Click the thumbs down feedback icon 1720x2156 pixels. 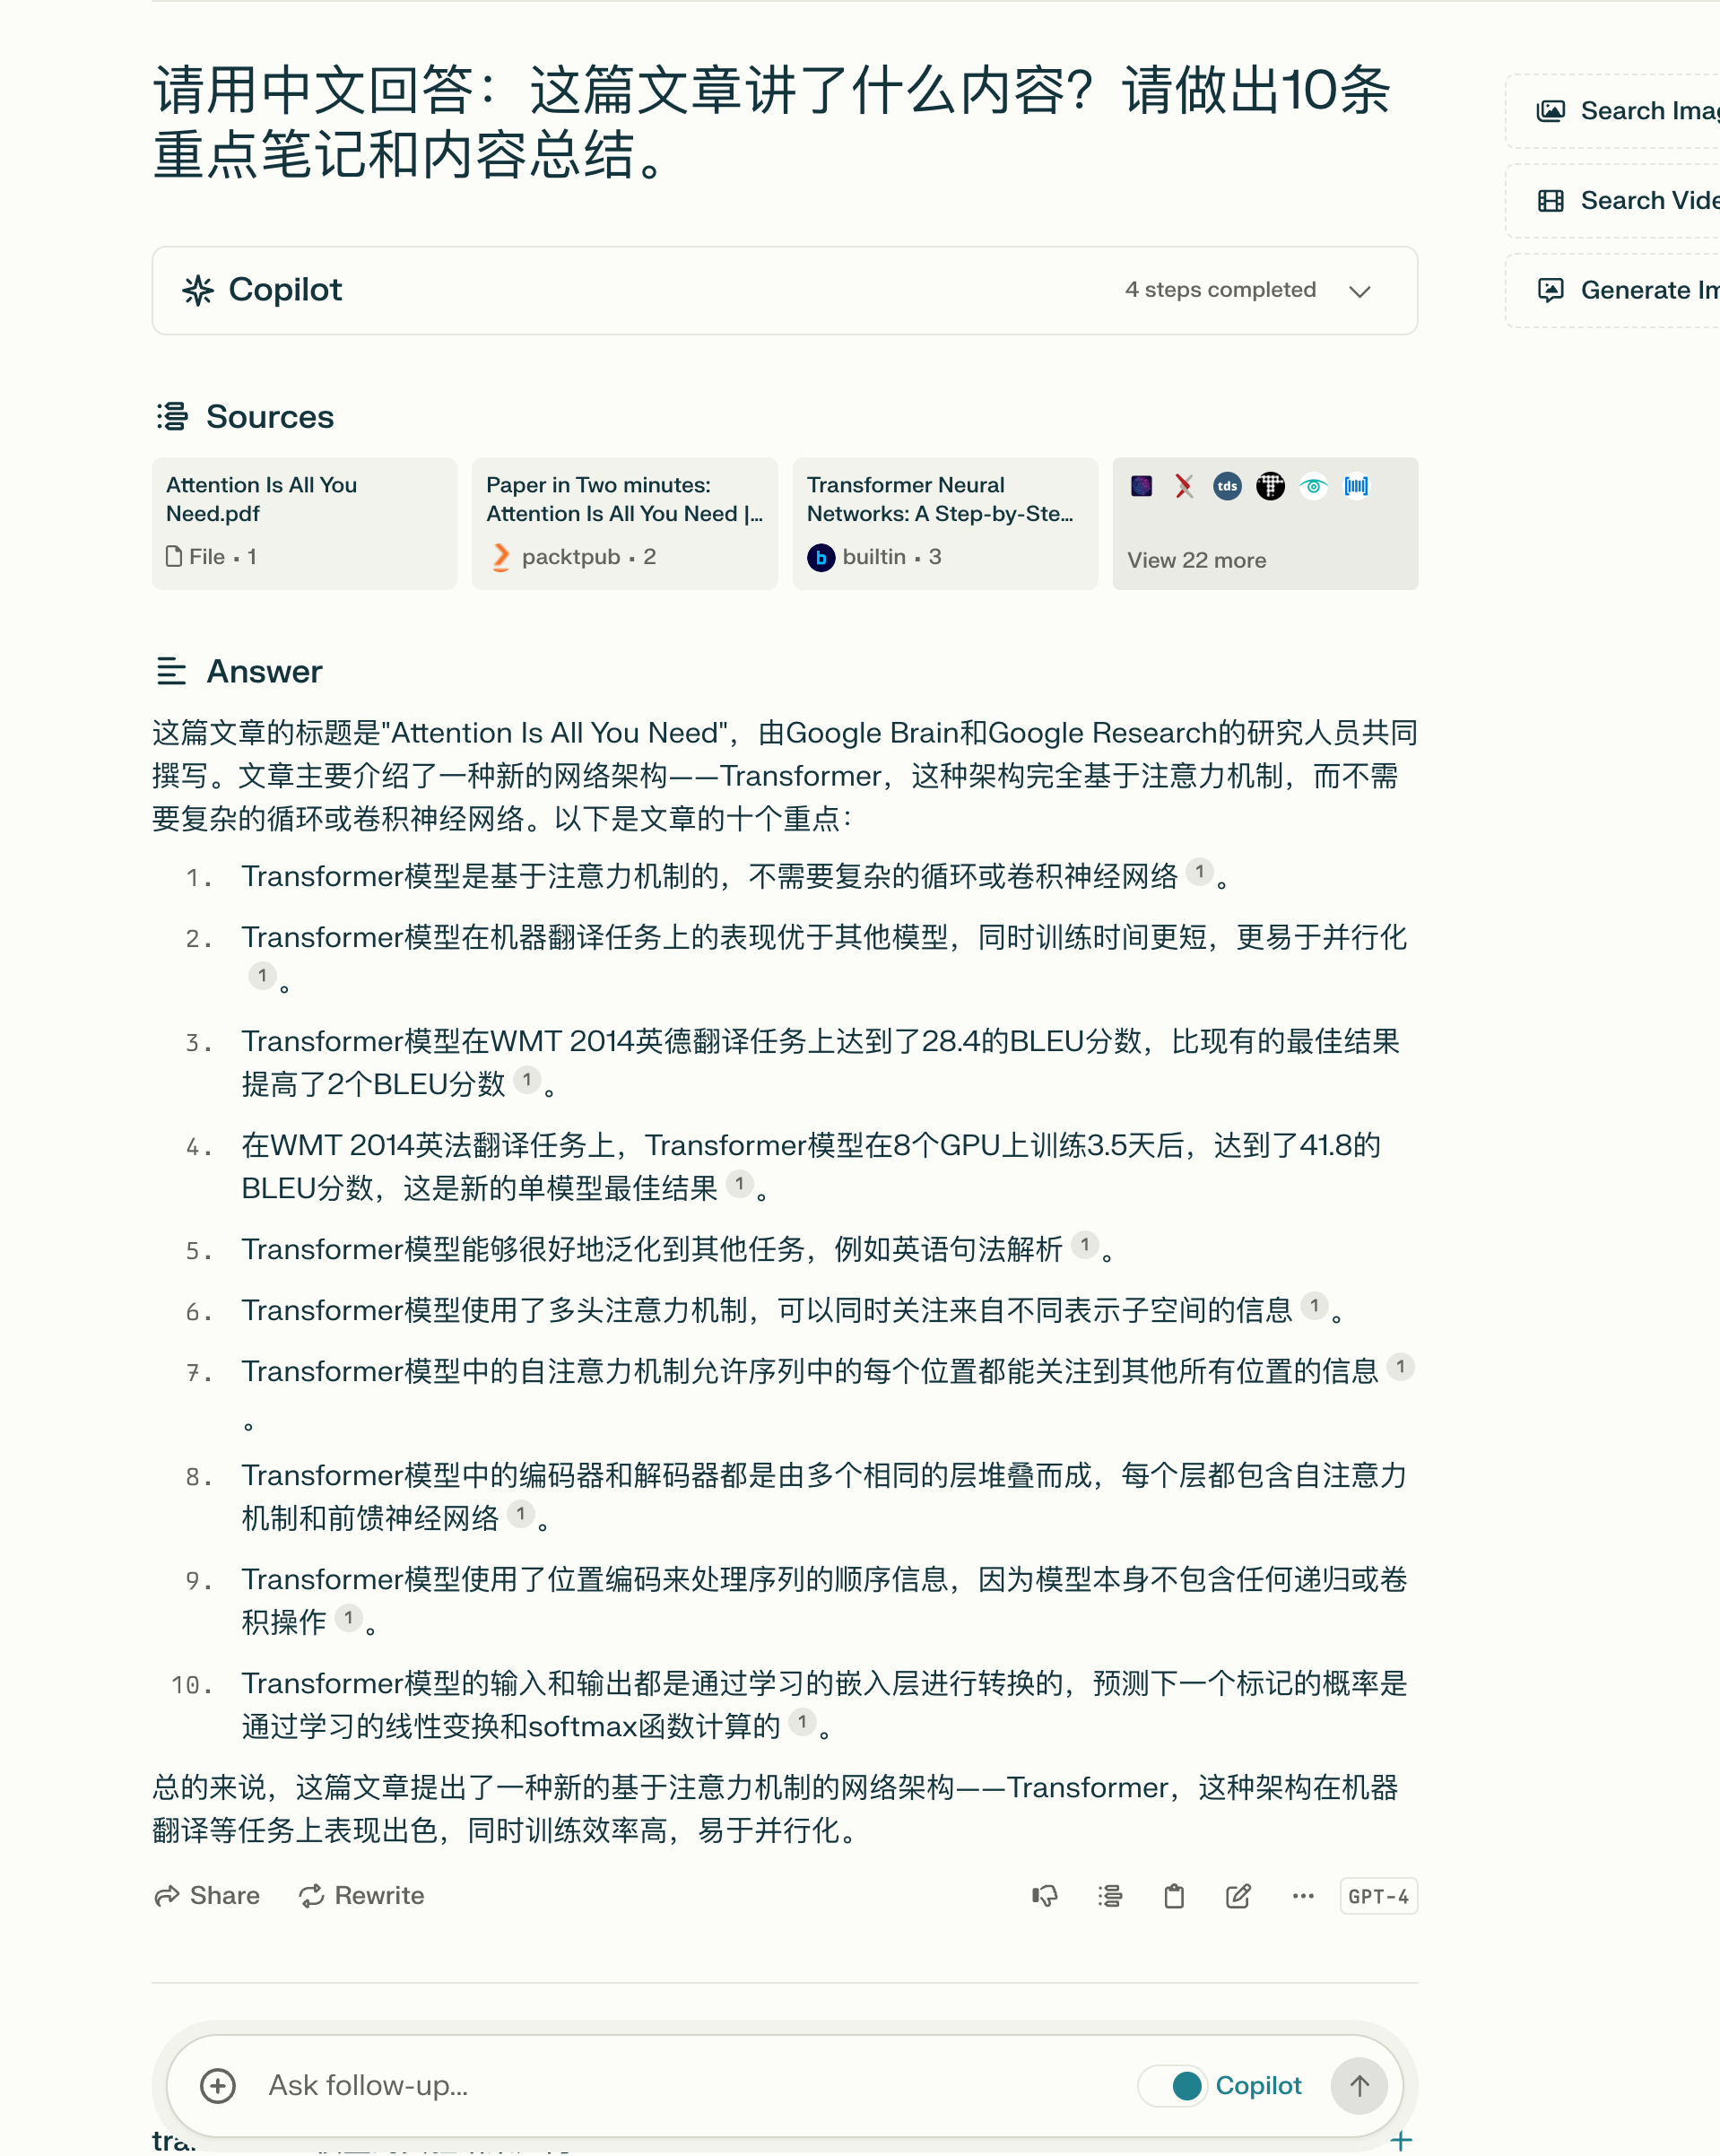pos(1045,1896)
